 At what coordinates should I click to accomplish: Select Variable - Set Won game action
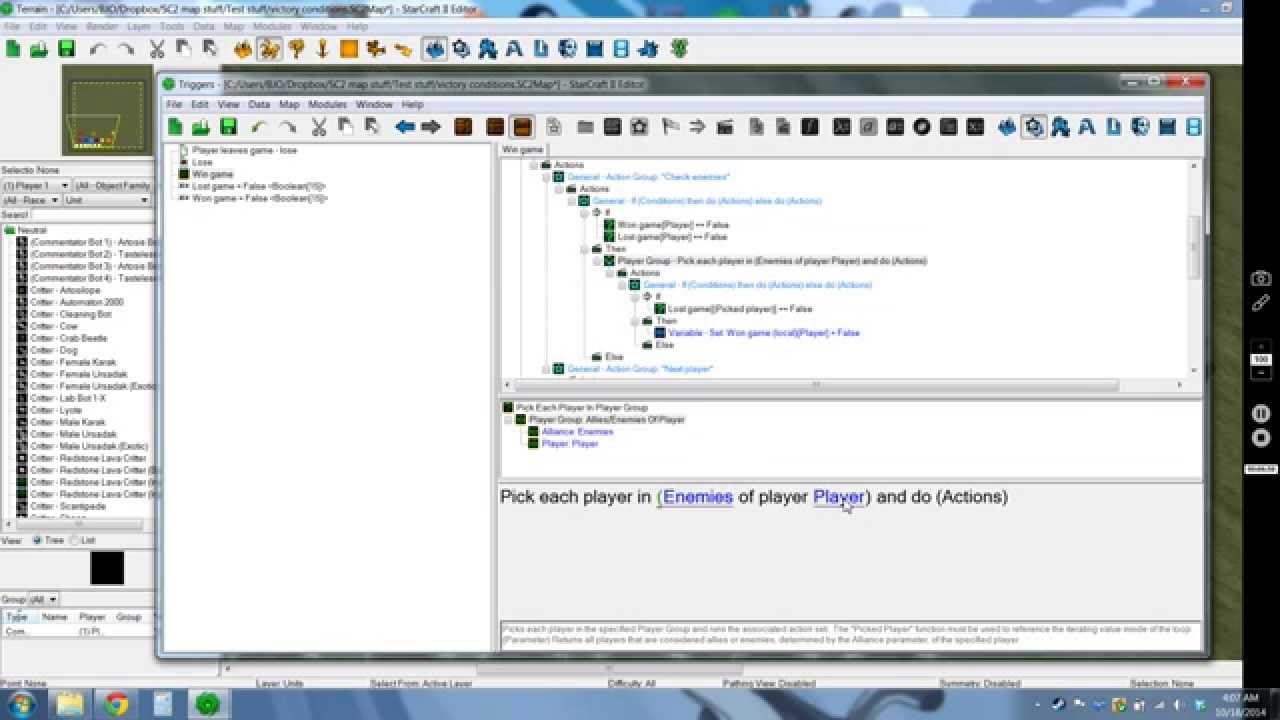point(763,333)
